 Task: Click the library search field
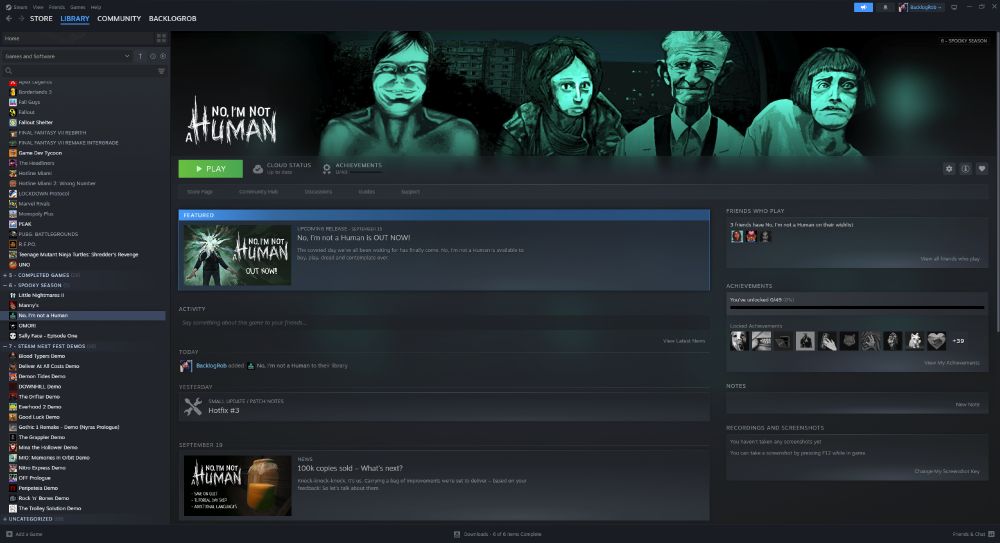(80, 71)
